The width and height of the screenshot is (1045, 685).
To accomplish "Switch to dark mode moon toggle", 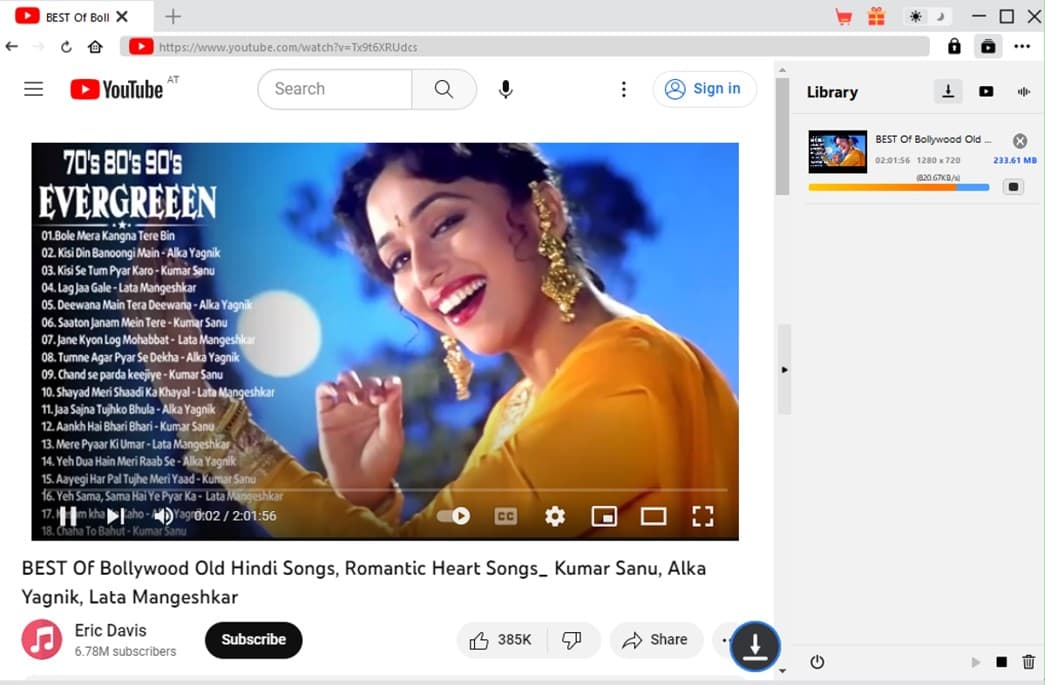I will tap(940, 17).
